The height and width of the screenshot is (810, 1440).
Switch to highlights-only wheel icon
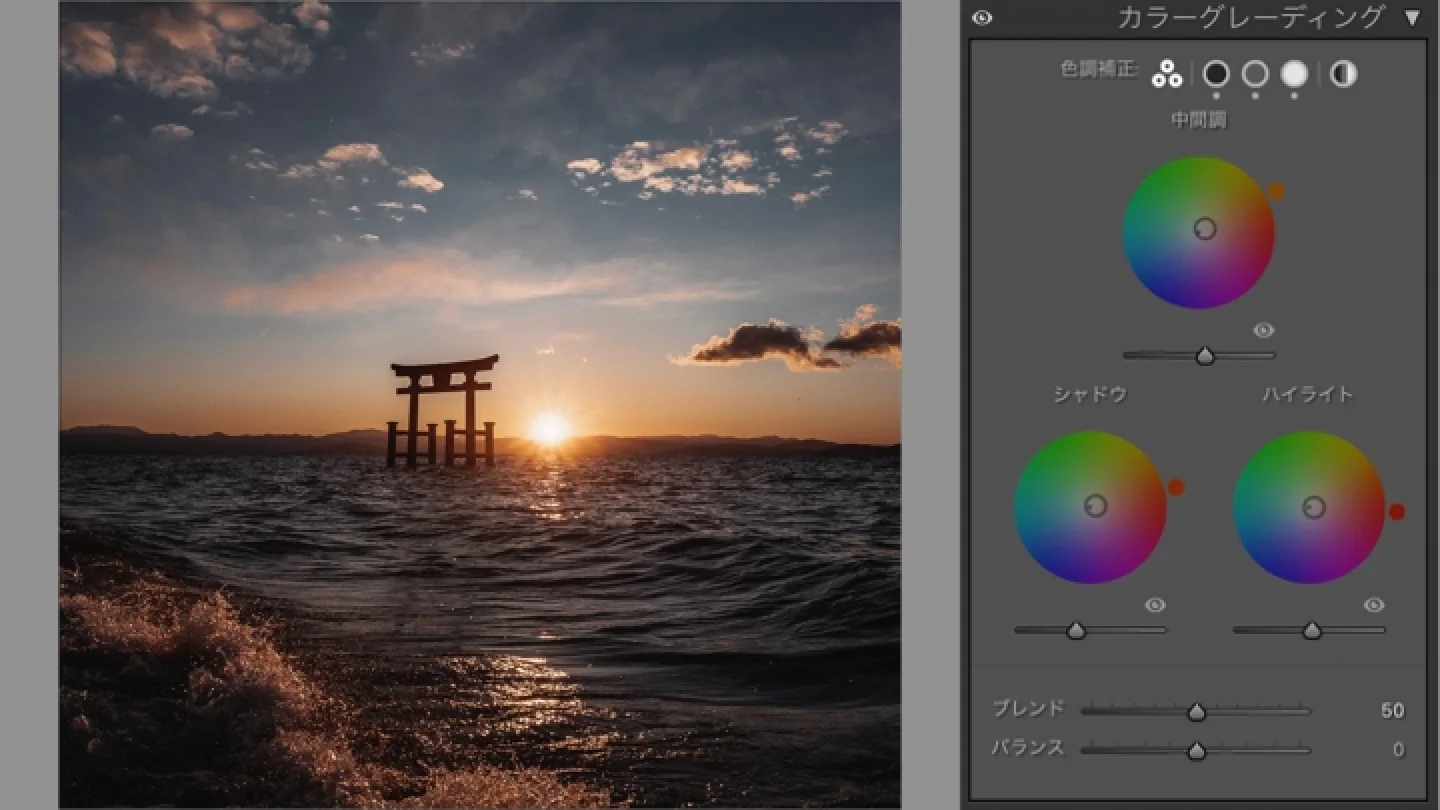pos(1294,73)
